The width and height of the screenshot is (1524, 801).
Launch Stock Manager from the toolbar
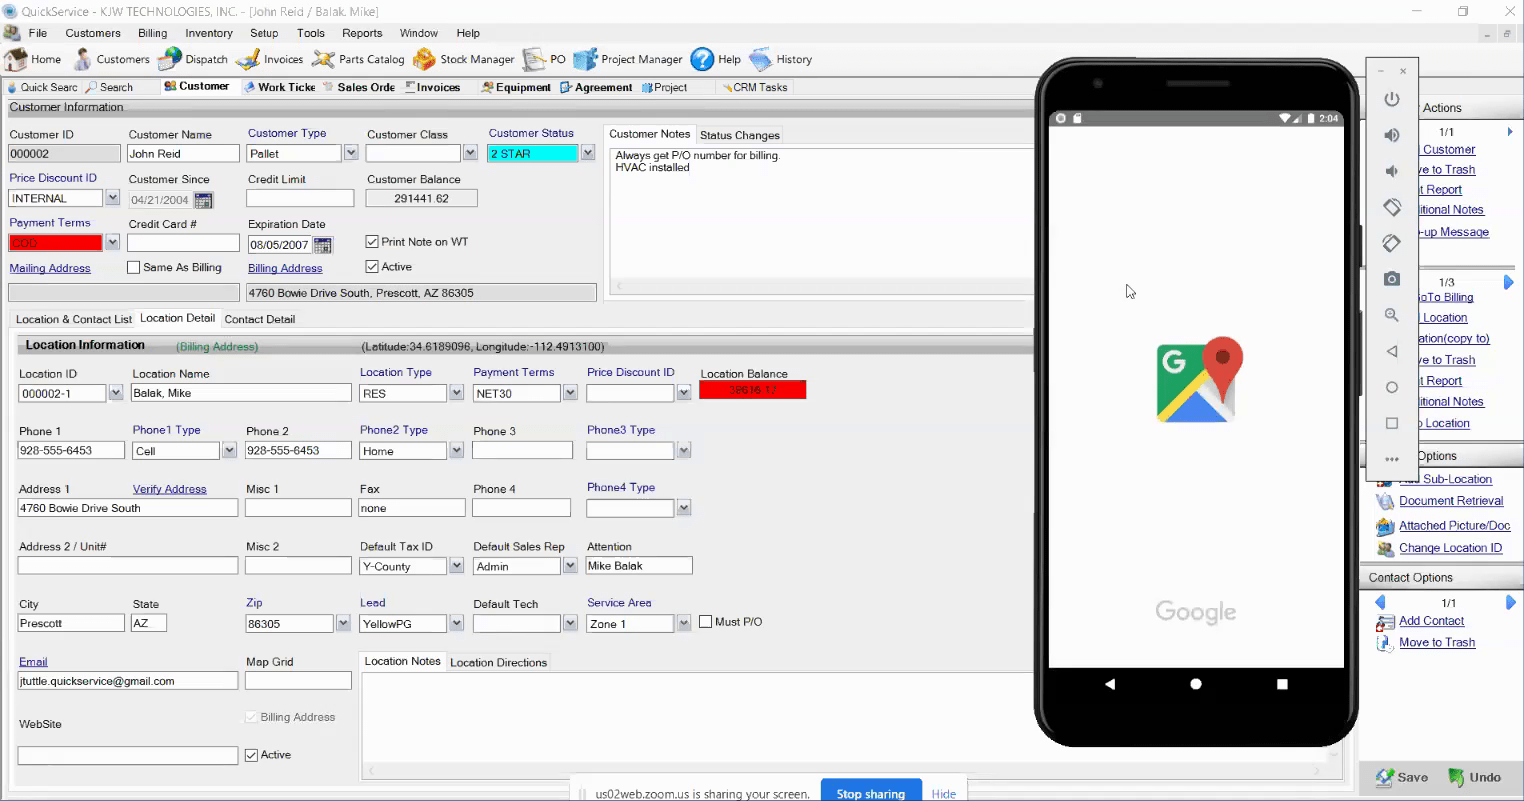464,59
